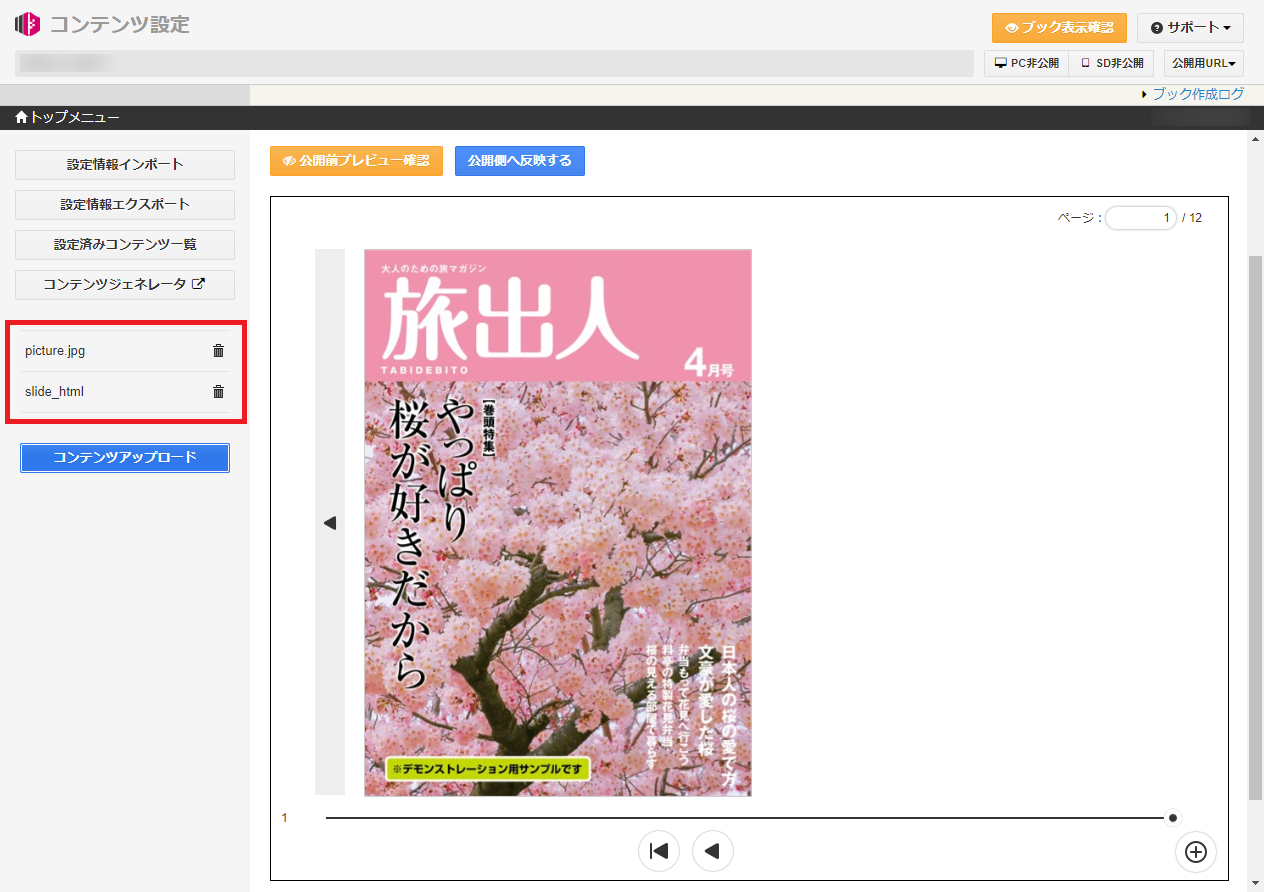
Task: Click the コンテンツアップロード button
Action: click(125, 458)
